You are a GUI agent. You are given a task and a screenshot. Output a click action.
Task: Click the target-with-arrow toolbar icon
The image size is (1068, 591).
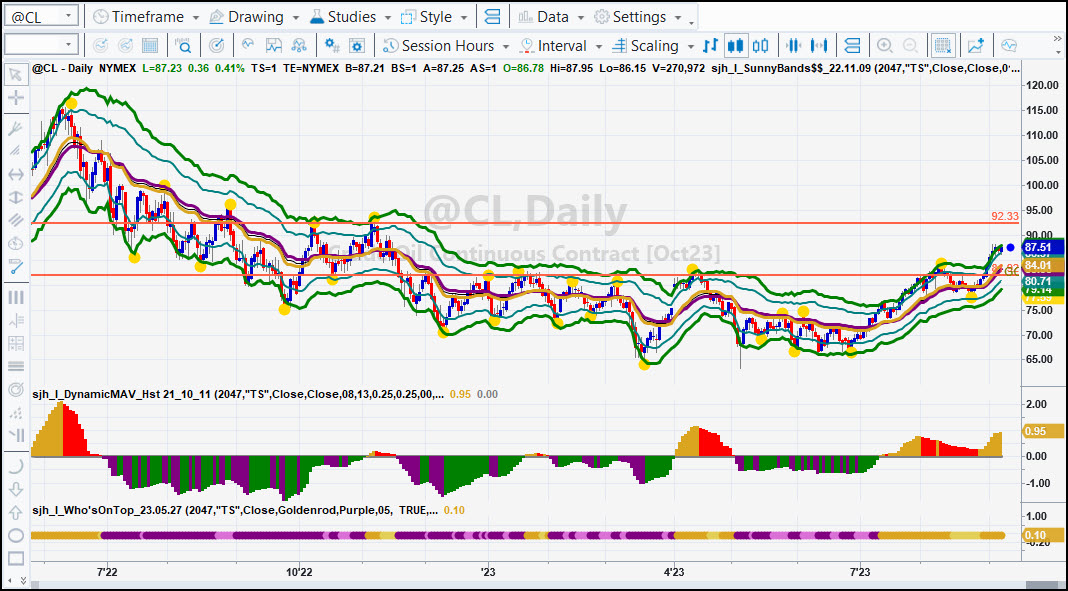pyautogui.click(x=217, y=46)
